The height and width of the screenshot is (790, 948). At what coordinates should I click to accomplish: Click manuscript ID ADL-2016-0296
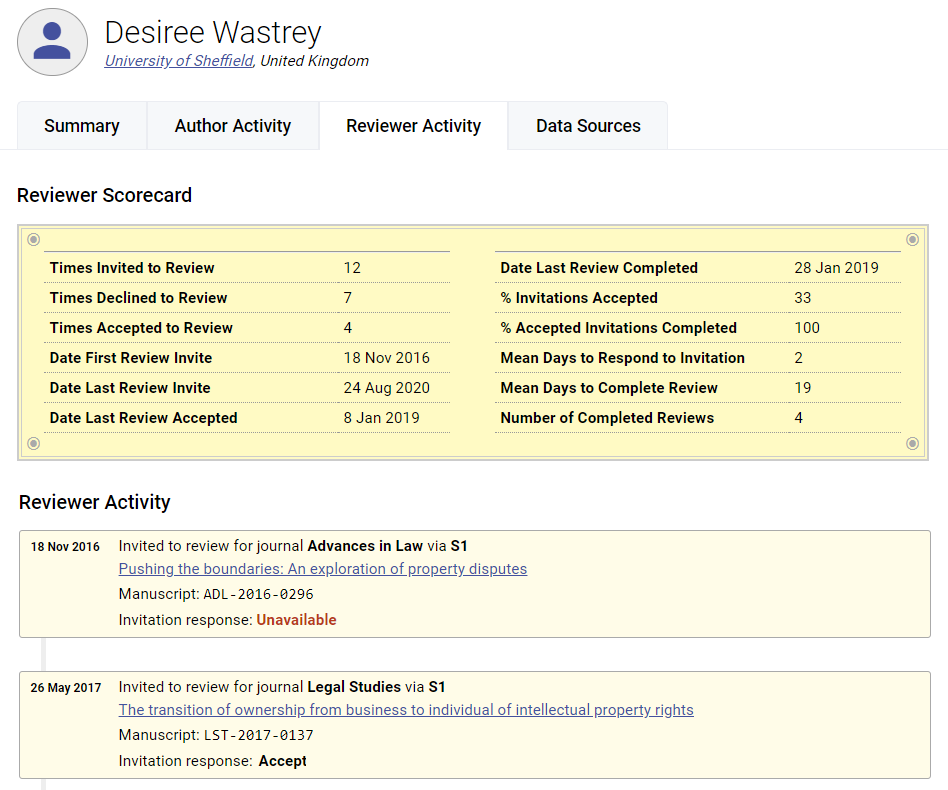point(258,594)
